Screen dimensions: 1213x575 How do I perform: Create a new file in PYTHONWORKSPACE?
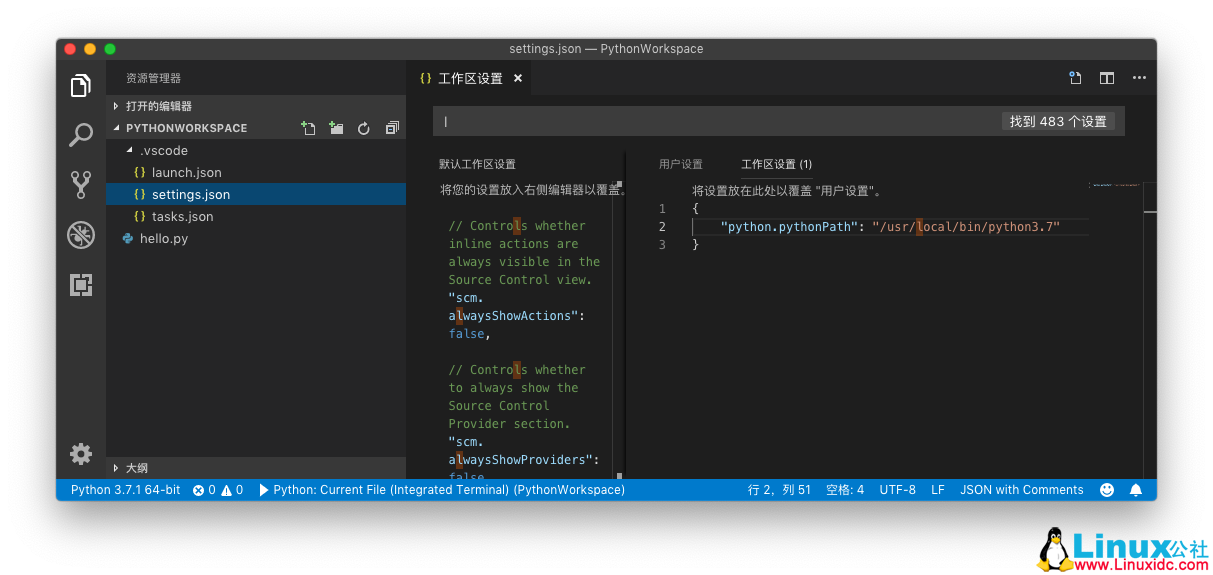click(309, 128)
